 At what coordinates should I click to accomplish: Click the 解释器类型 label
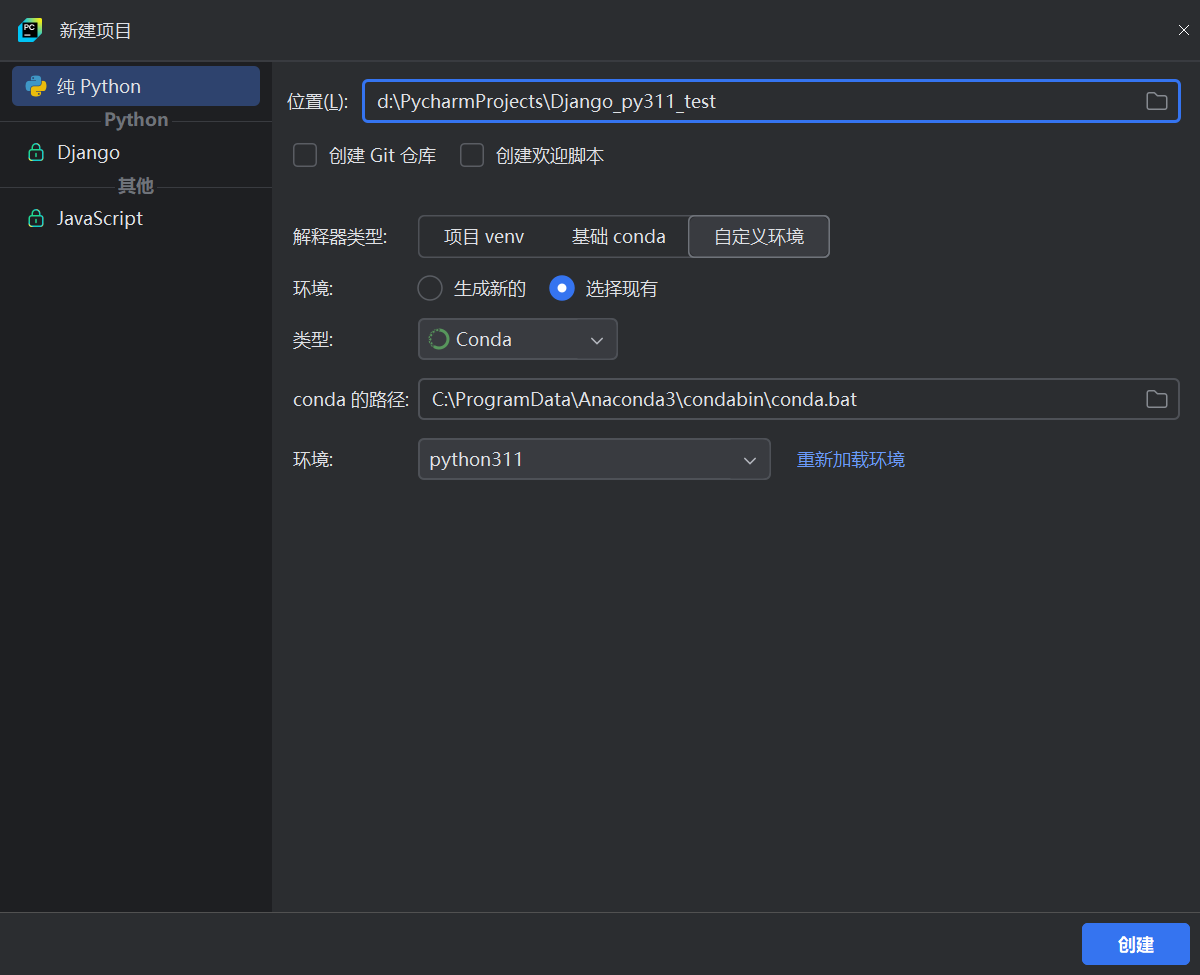[340, 237]
